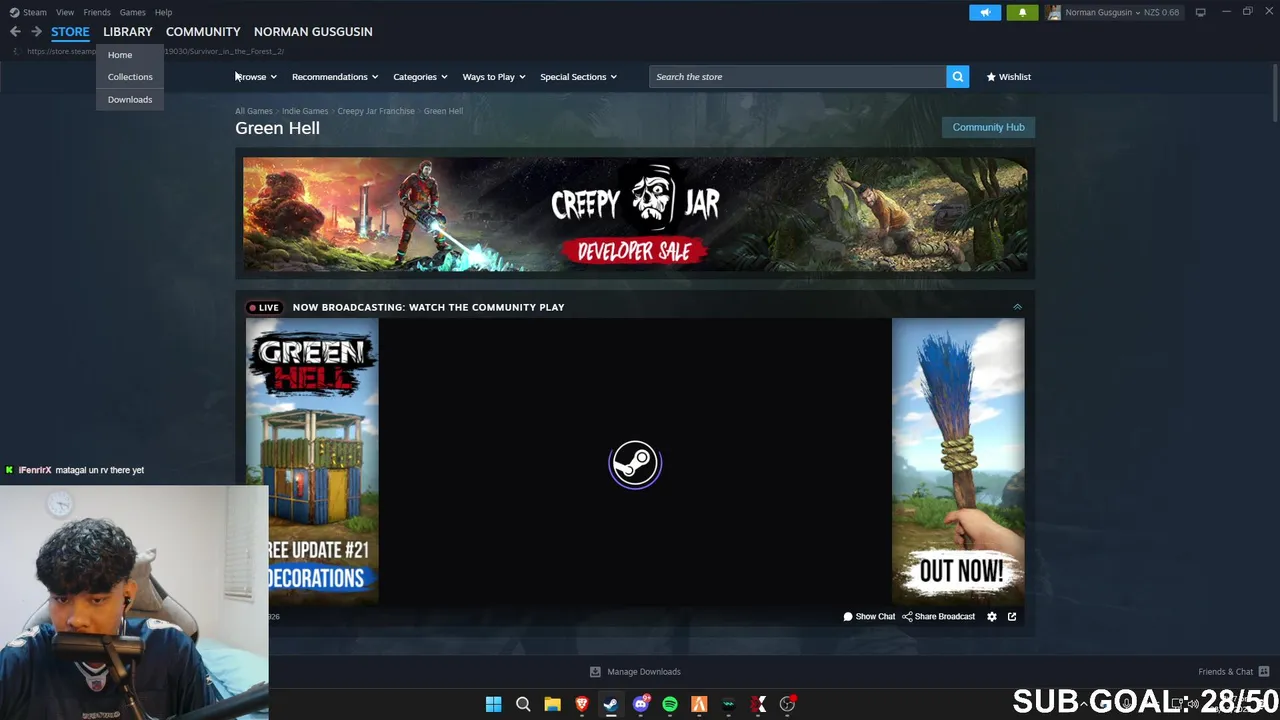Expand the Browse dropdown
The width and height of the screenshot is (1280, 720).
coord(256,77)
